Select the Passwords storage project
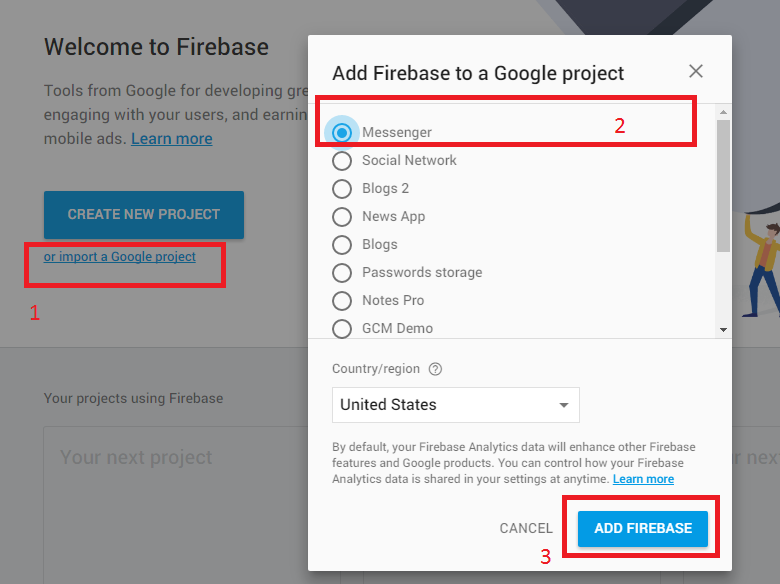This screenshot has height=584, width=780. pyautogui.click(x=342, y=272)
